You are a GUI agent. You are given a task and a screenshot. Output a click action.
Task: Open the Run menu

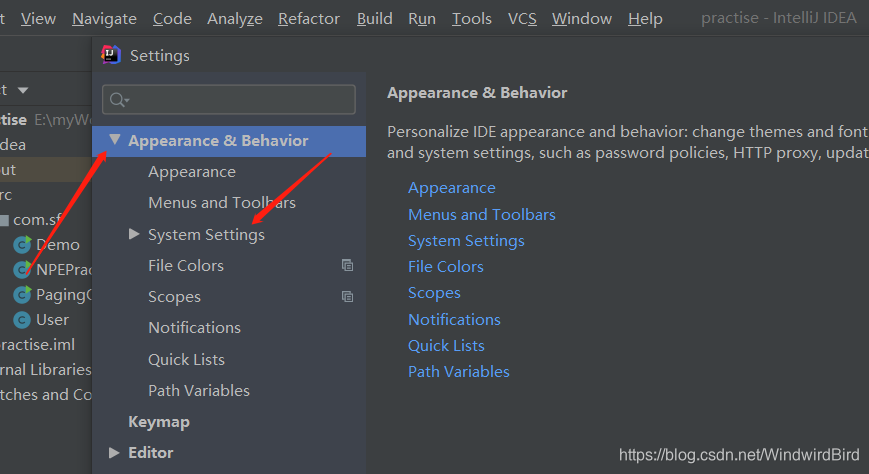(x=422, y=19)
